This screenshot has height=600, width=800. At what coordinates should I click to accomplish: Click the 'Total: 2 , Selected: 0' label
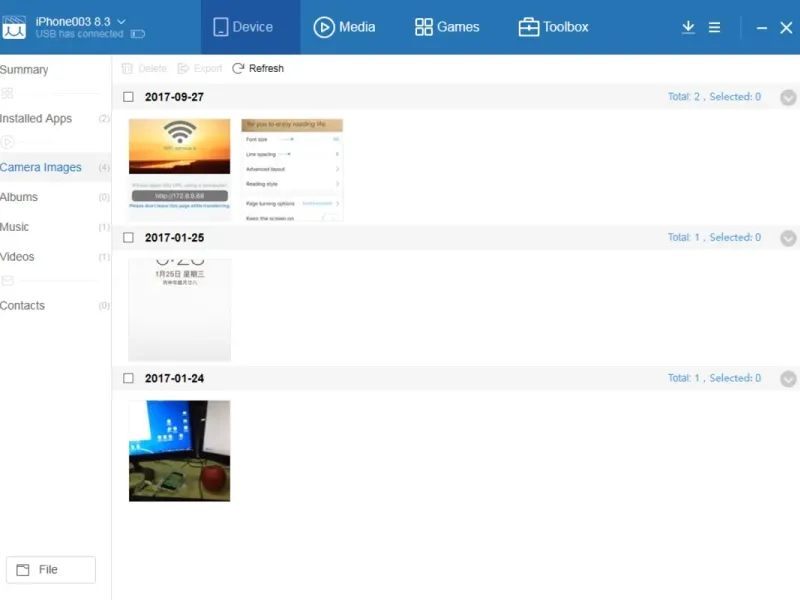(714, 97)
